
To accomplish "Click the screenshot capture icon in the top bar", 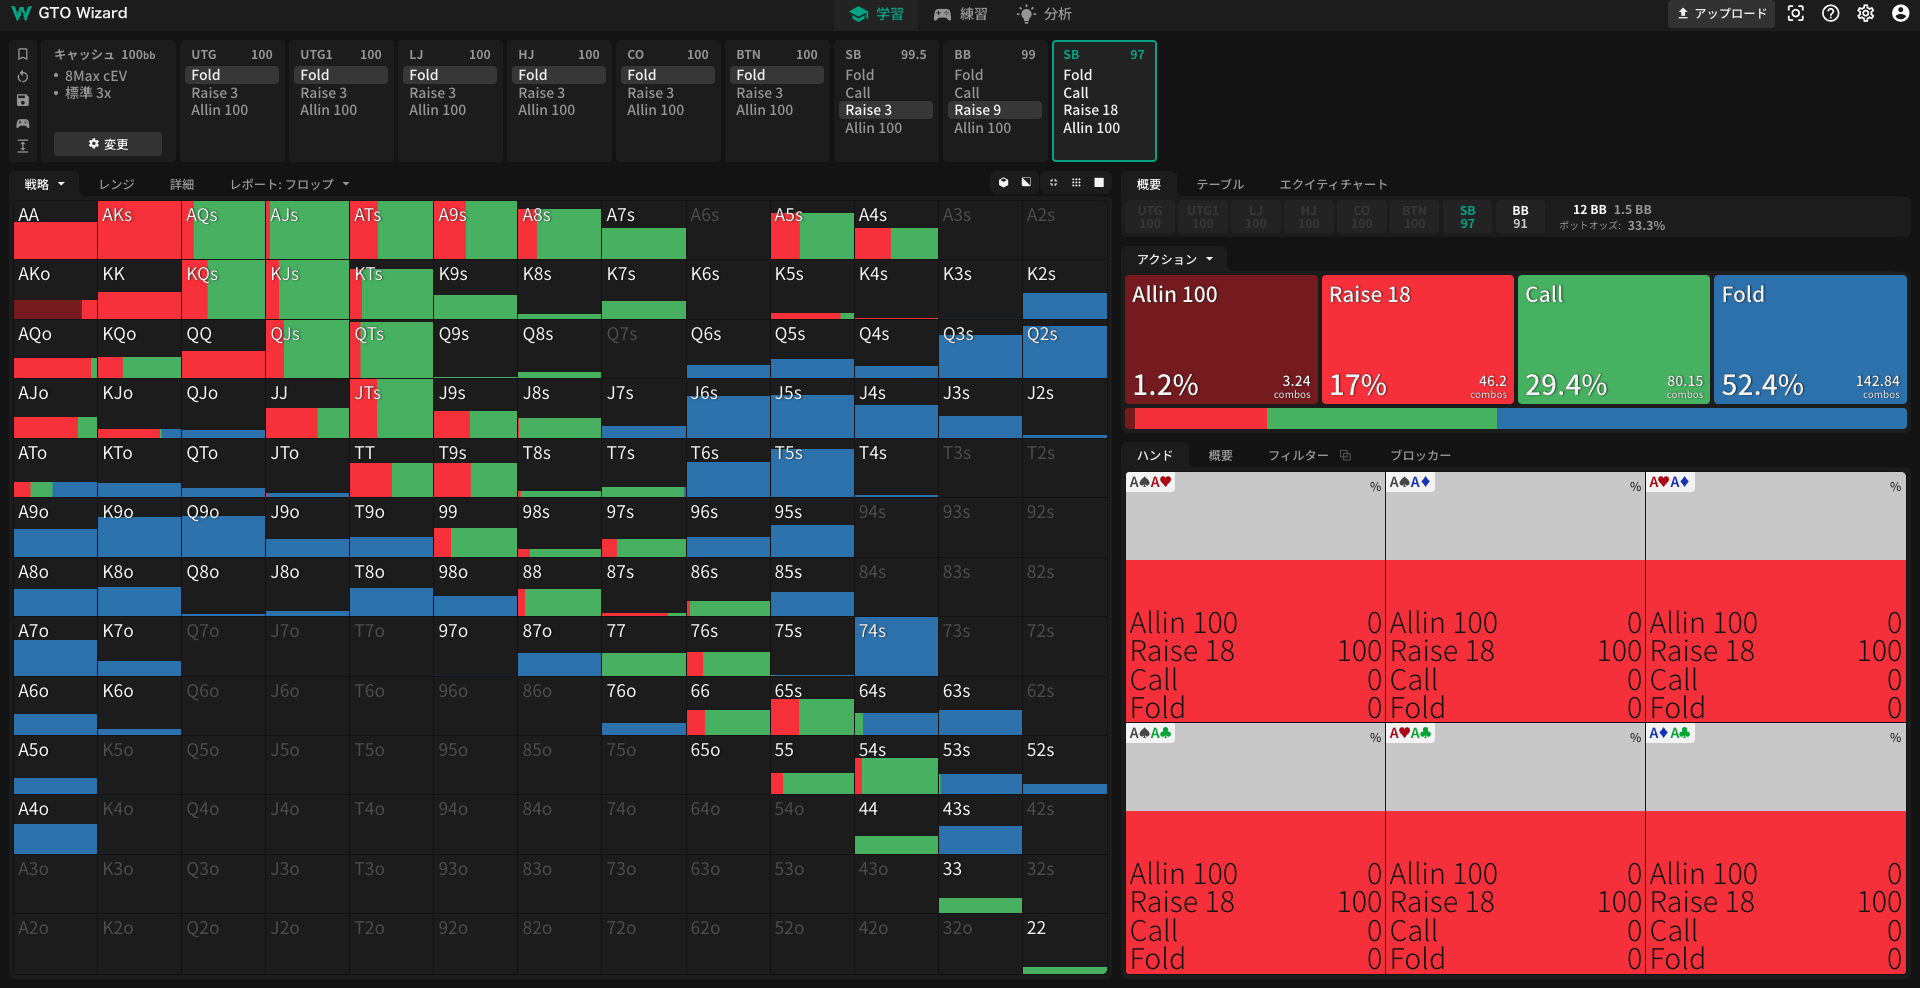I will pos(1796,13).
